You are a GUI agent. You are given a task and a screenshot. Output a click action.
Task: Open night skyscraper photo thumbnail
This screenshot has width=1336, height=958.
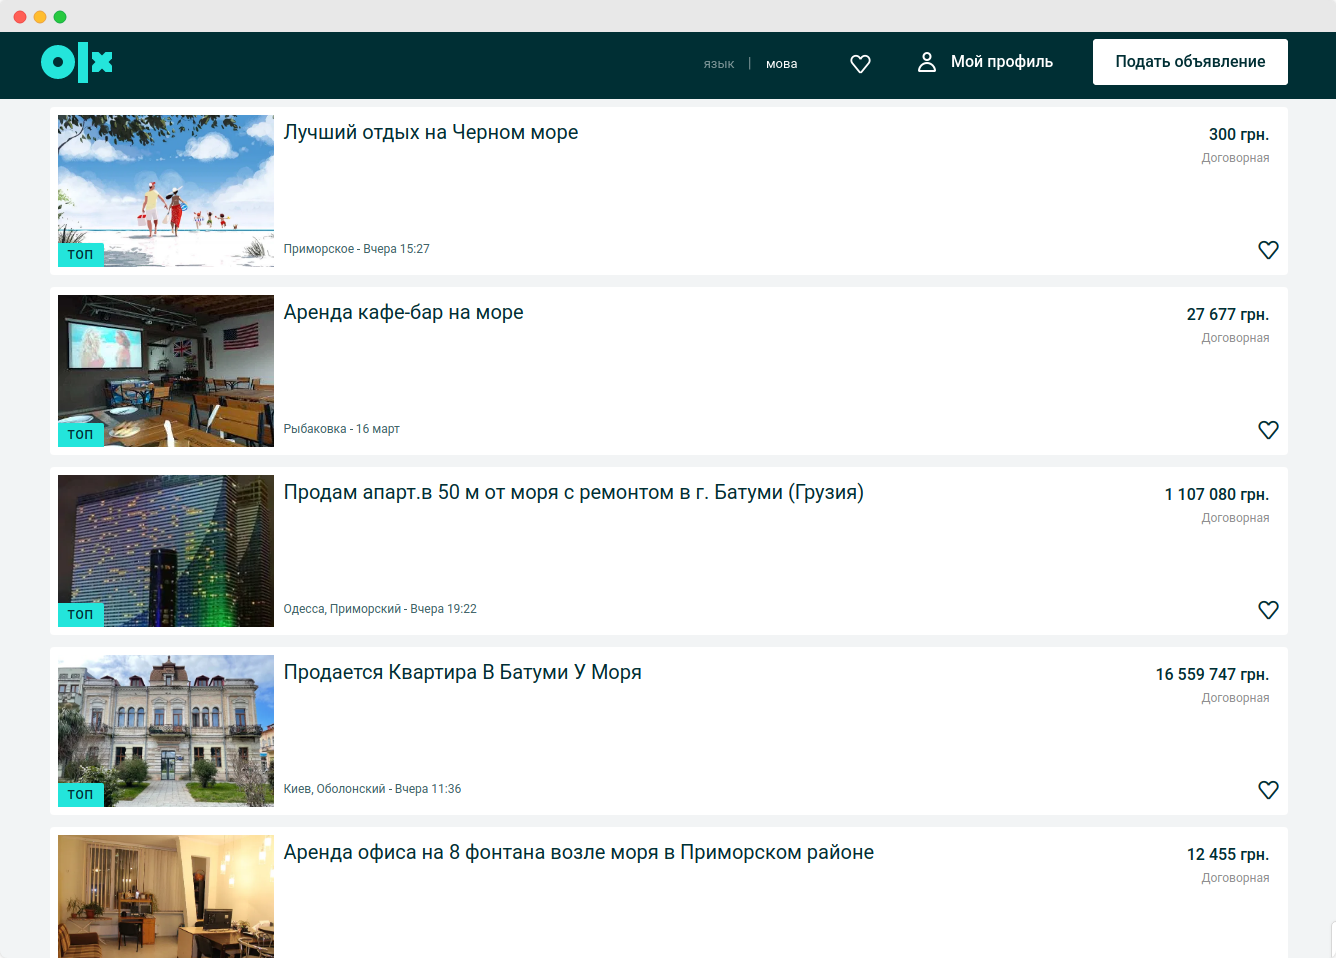tap(166, 551)
